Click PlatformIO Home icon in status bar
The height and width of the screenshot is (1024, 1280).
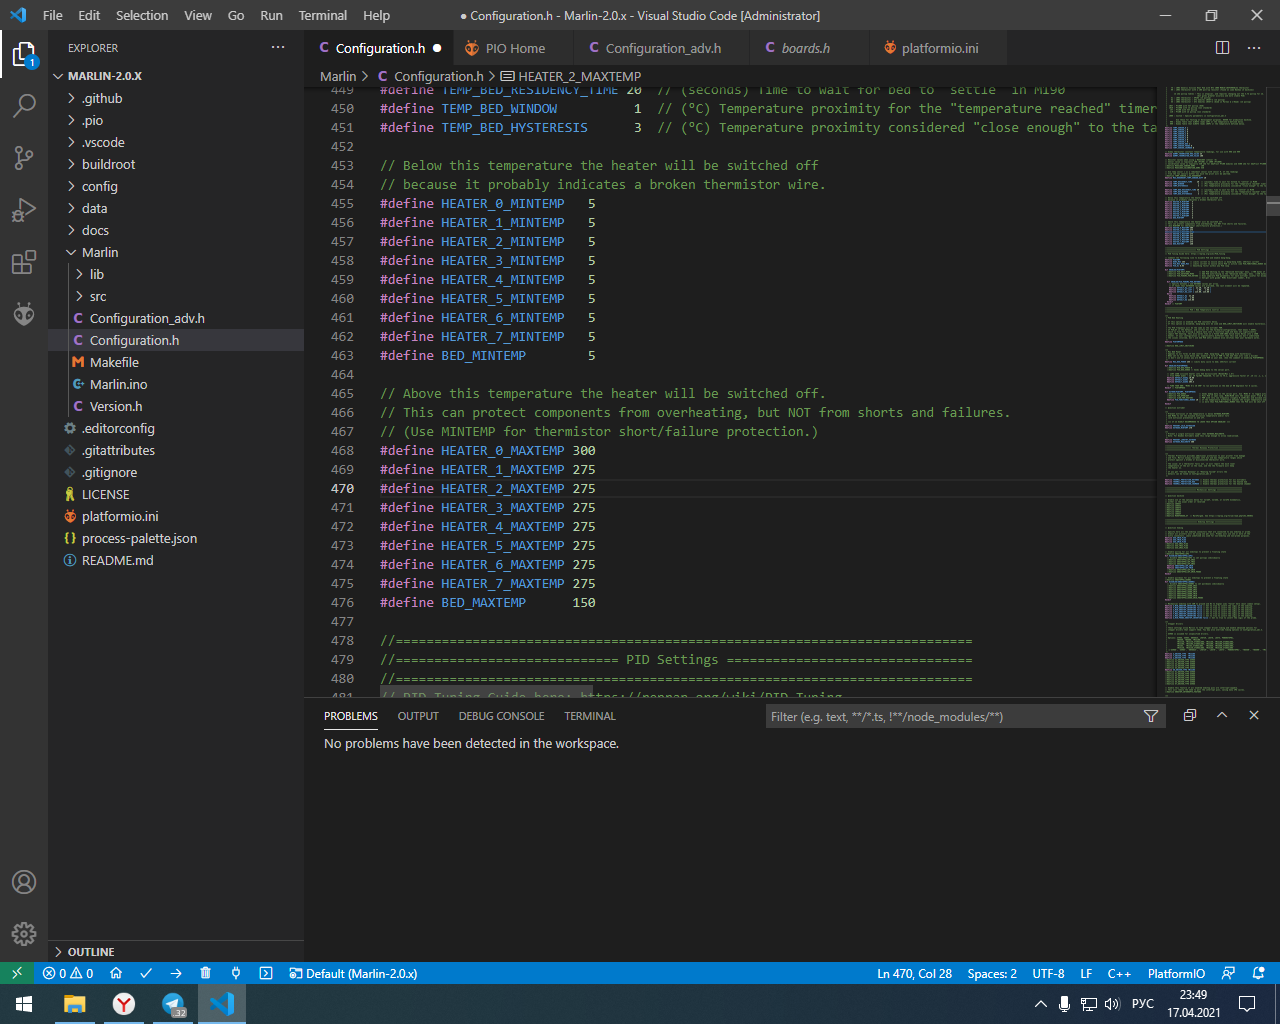(x=116, y=973)
